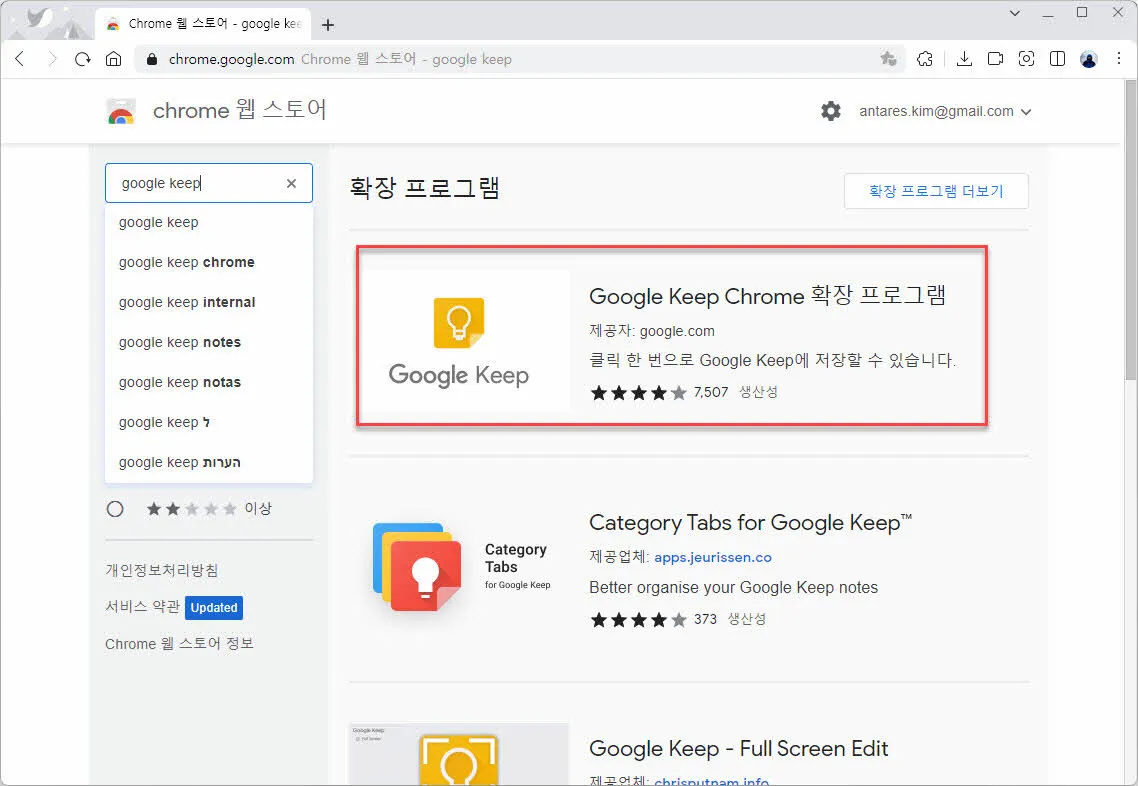Open the browser home page
Viewport: 1138px width, 786px height.
pyautogui.click(x=114, y=59)
